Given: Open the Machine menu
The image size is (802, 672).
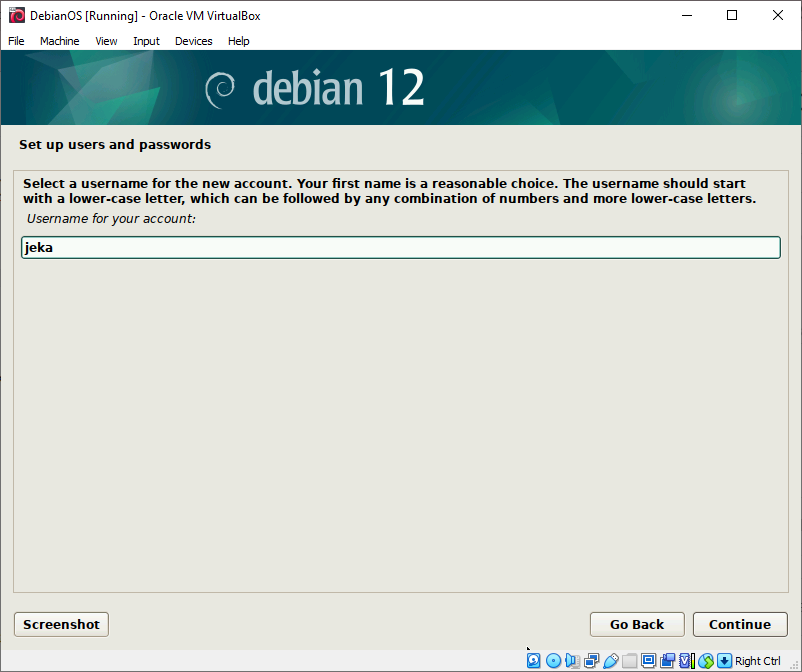Looking at the screenshot, I should (59, 41).
